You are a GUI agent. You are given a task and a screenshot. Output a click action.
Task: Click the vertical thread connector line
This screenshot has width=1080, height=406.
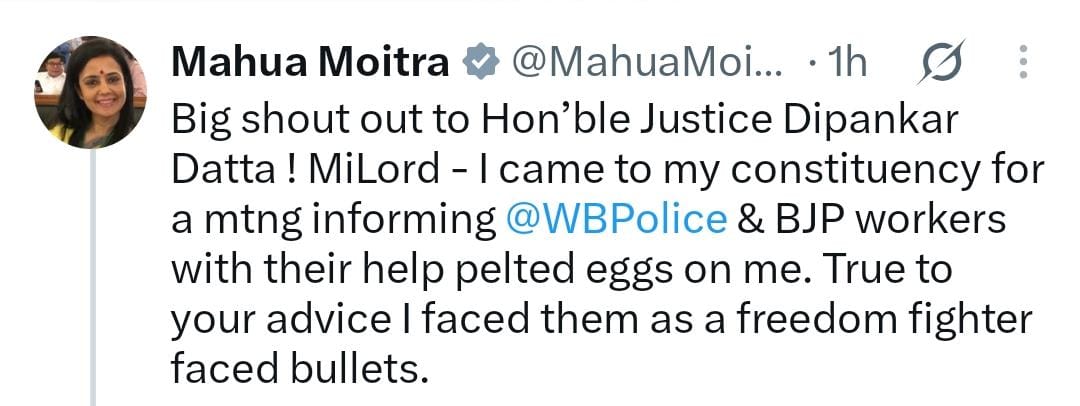coord(92,277)
